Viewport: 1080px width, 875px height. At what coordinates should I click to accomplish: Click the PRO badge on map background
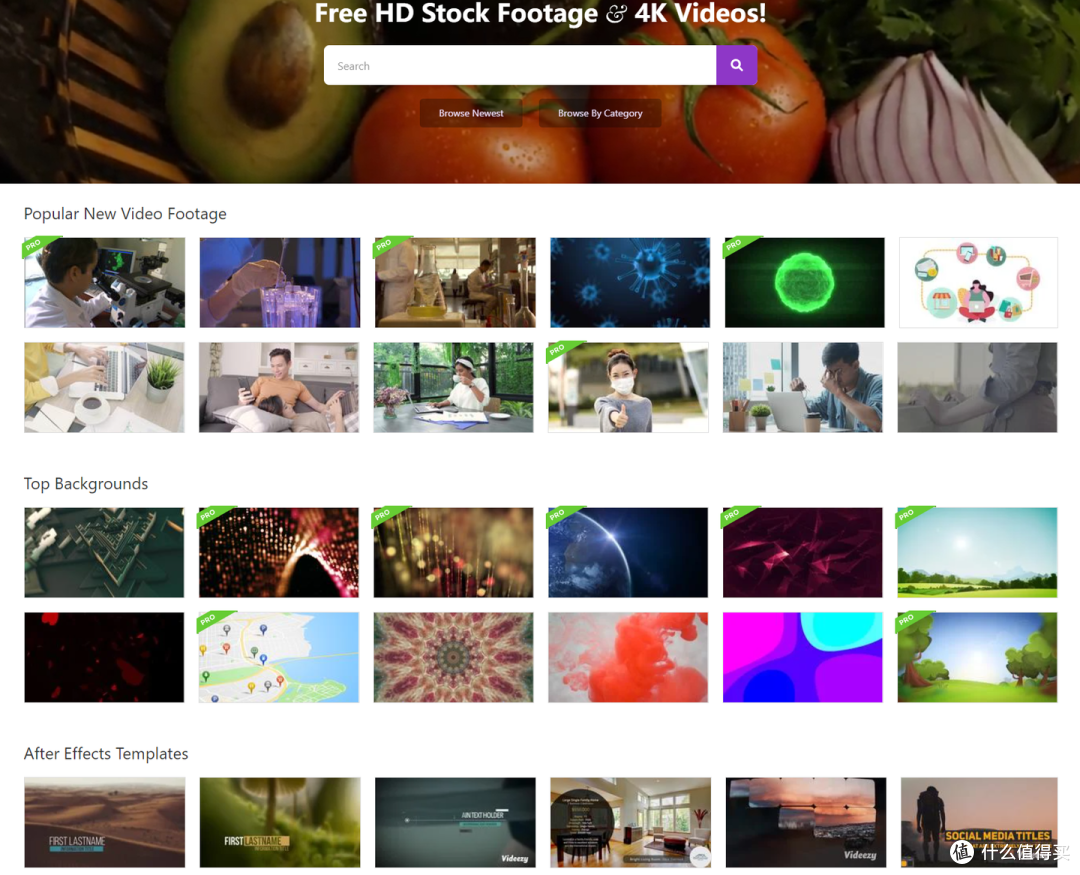tap(209, 619)
